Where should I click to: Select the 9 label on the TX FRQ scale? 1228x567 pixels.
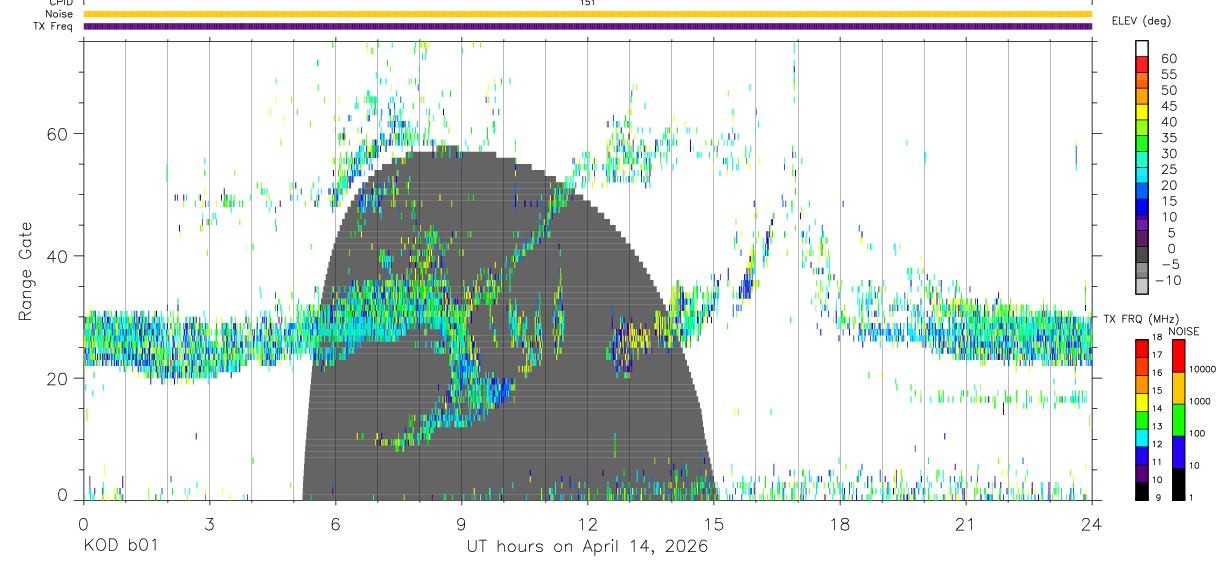[x=1159, y=497]
